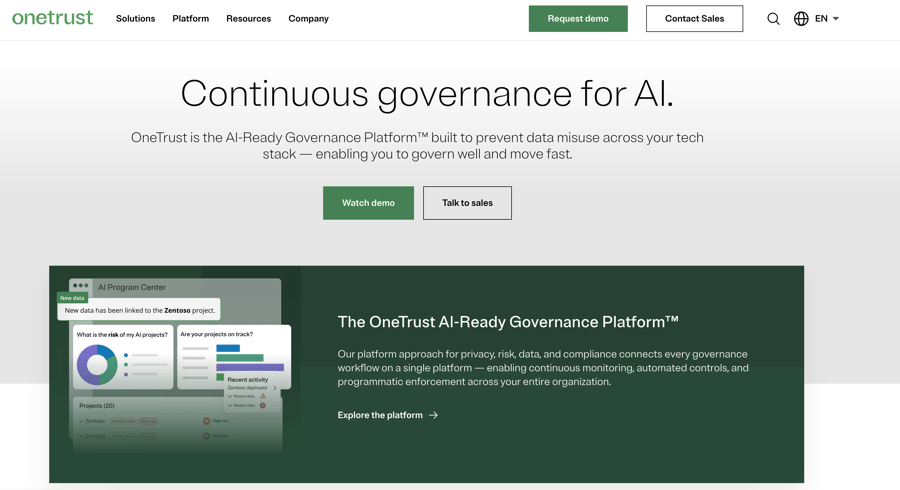Click the OneTrust logo

[52, 18]
